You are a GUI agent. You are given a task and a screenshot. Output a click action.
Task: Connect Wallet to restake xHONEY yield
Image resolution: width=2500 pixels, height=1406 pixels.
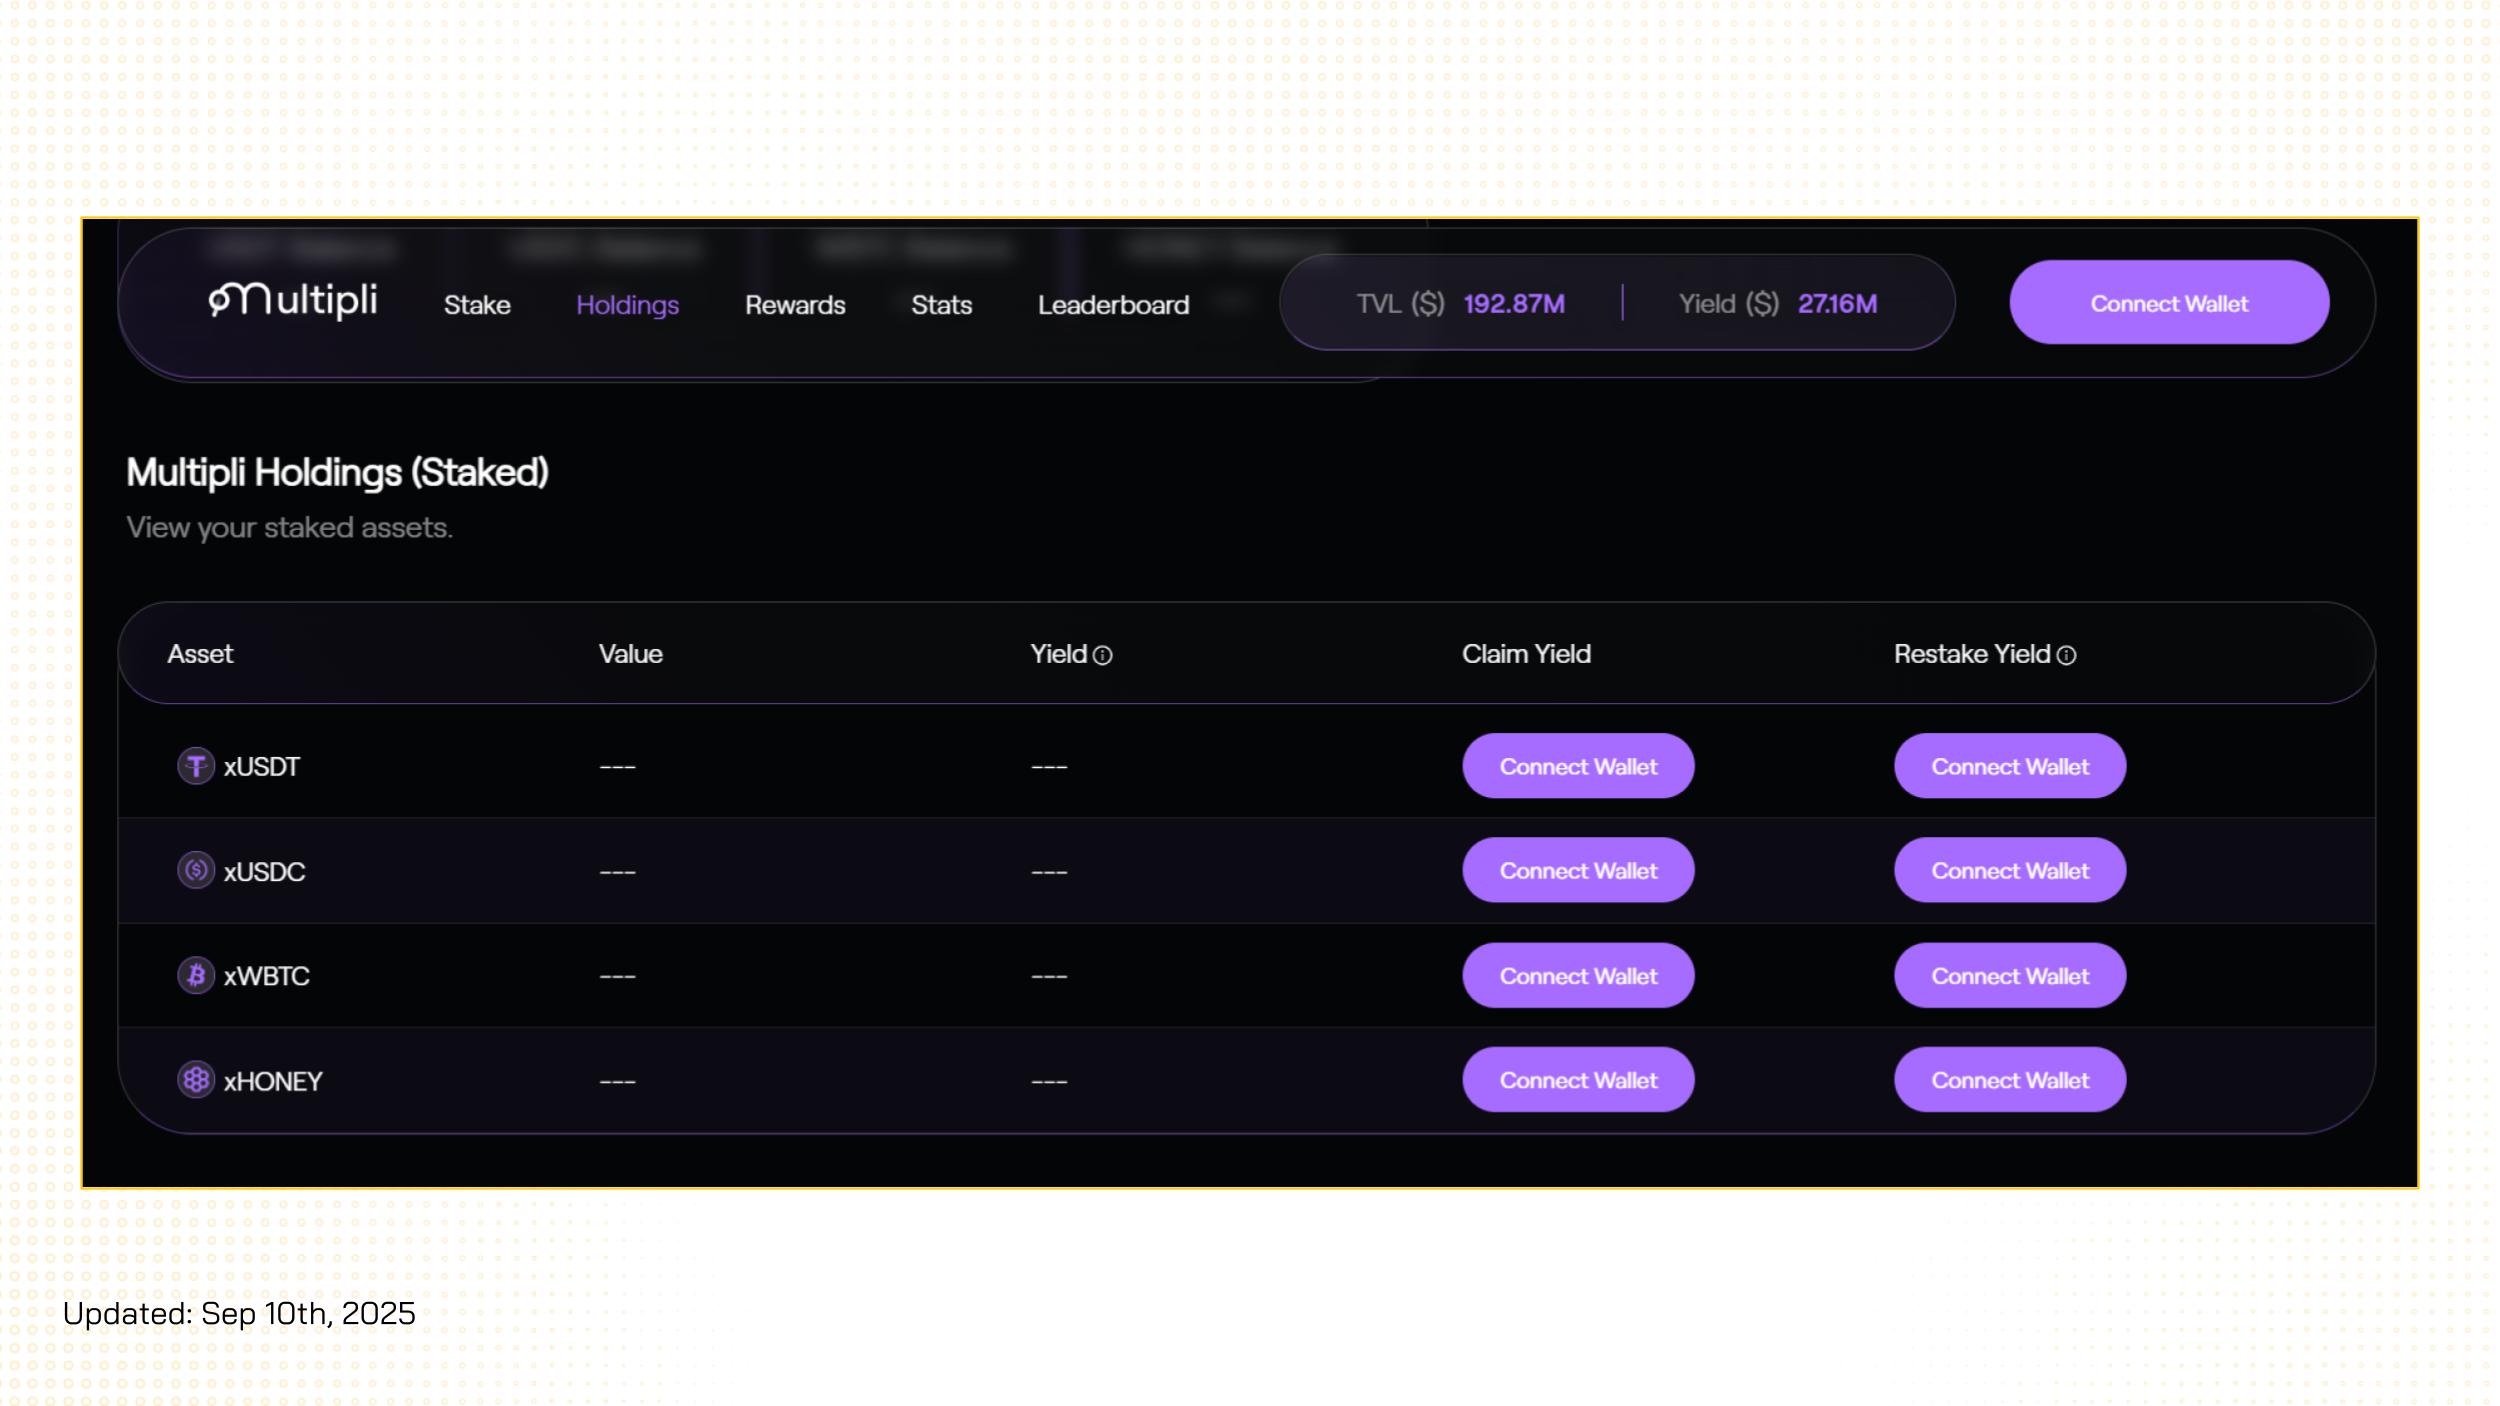(x=2010, y=1080)
